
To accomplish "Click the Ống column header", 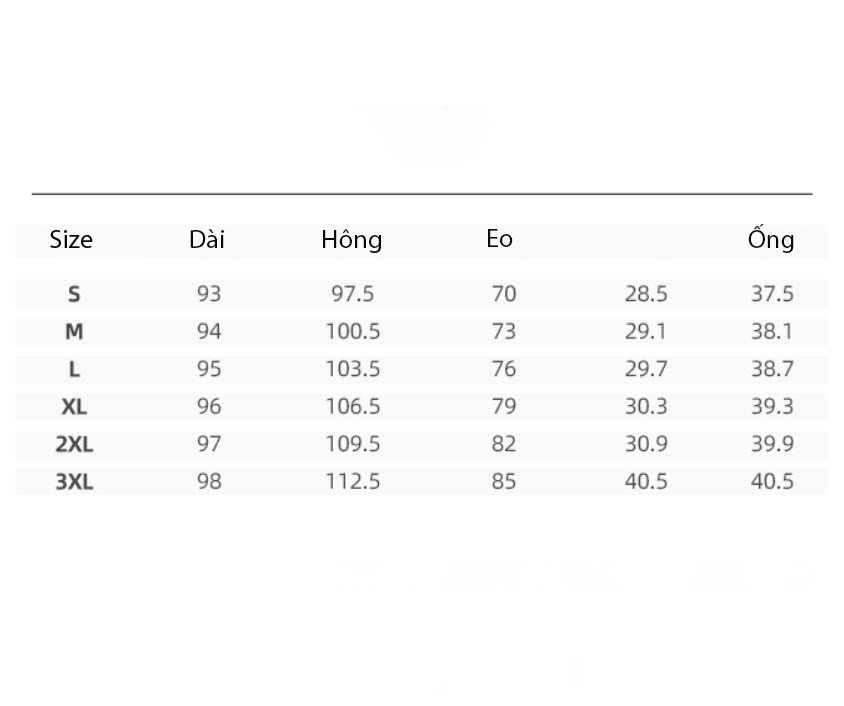I will tap(771, 238).
